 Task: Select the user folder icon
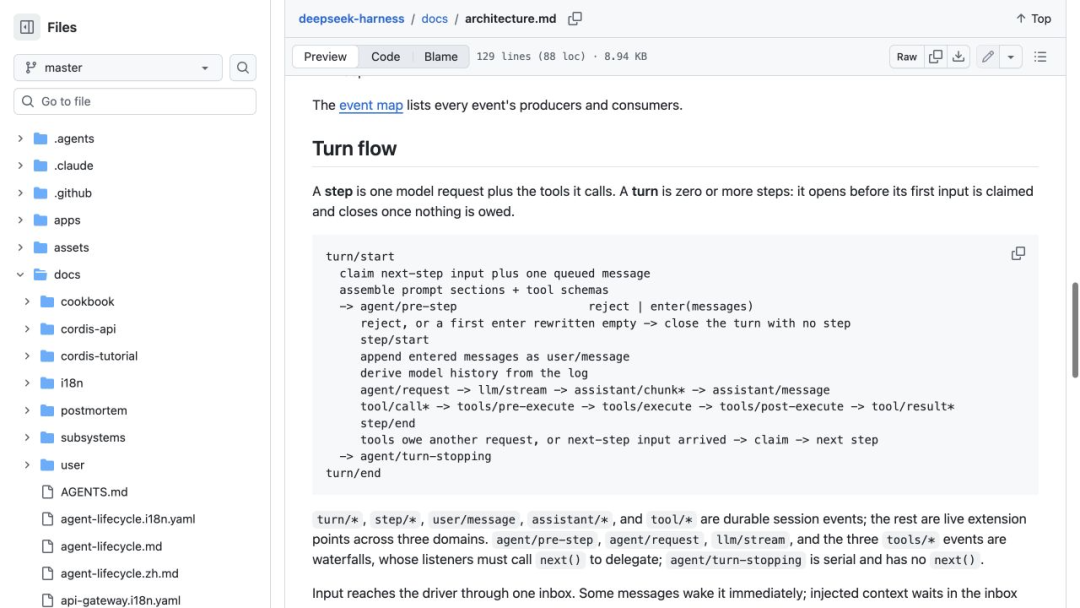coord(48,465)
